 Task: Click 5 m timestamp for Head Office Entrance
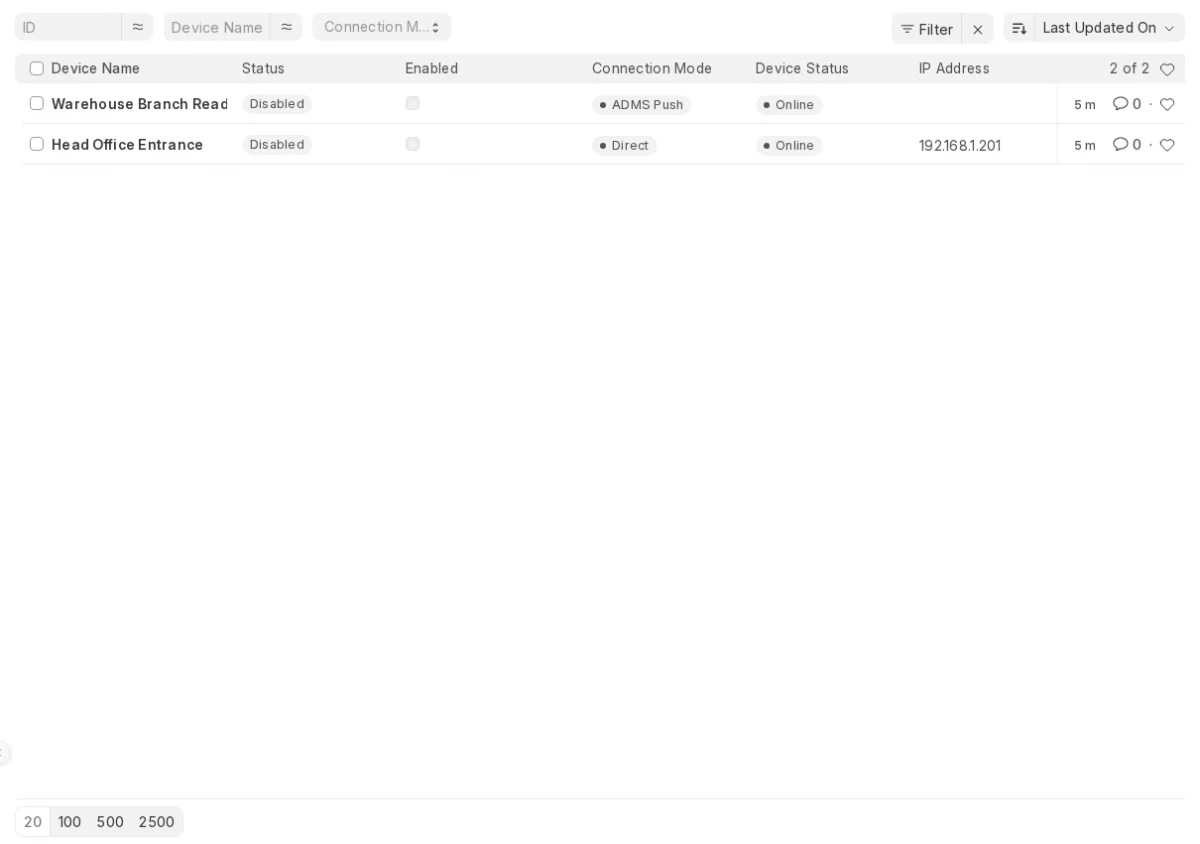point(1085,146)
